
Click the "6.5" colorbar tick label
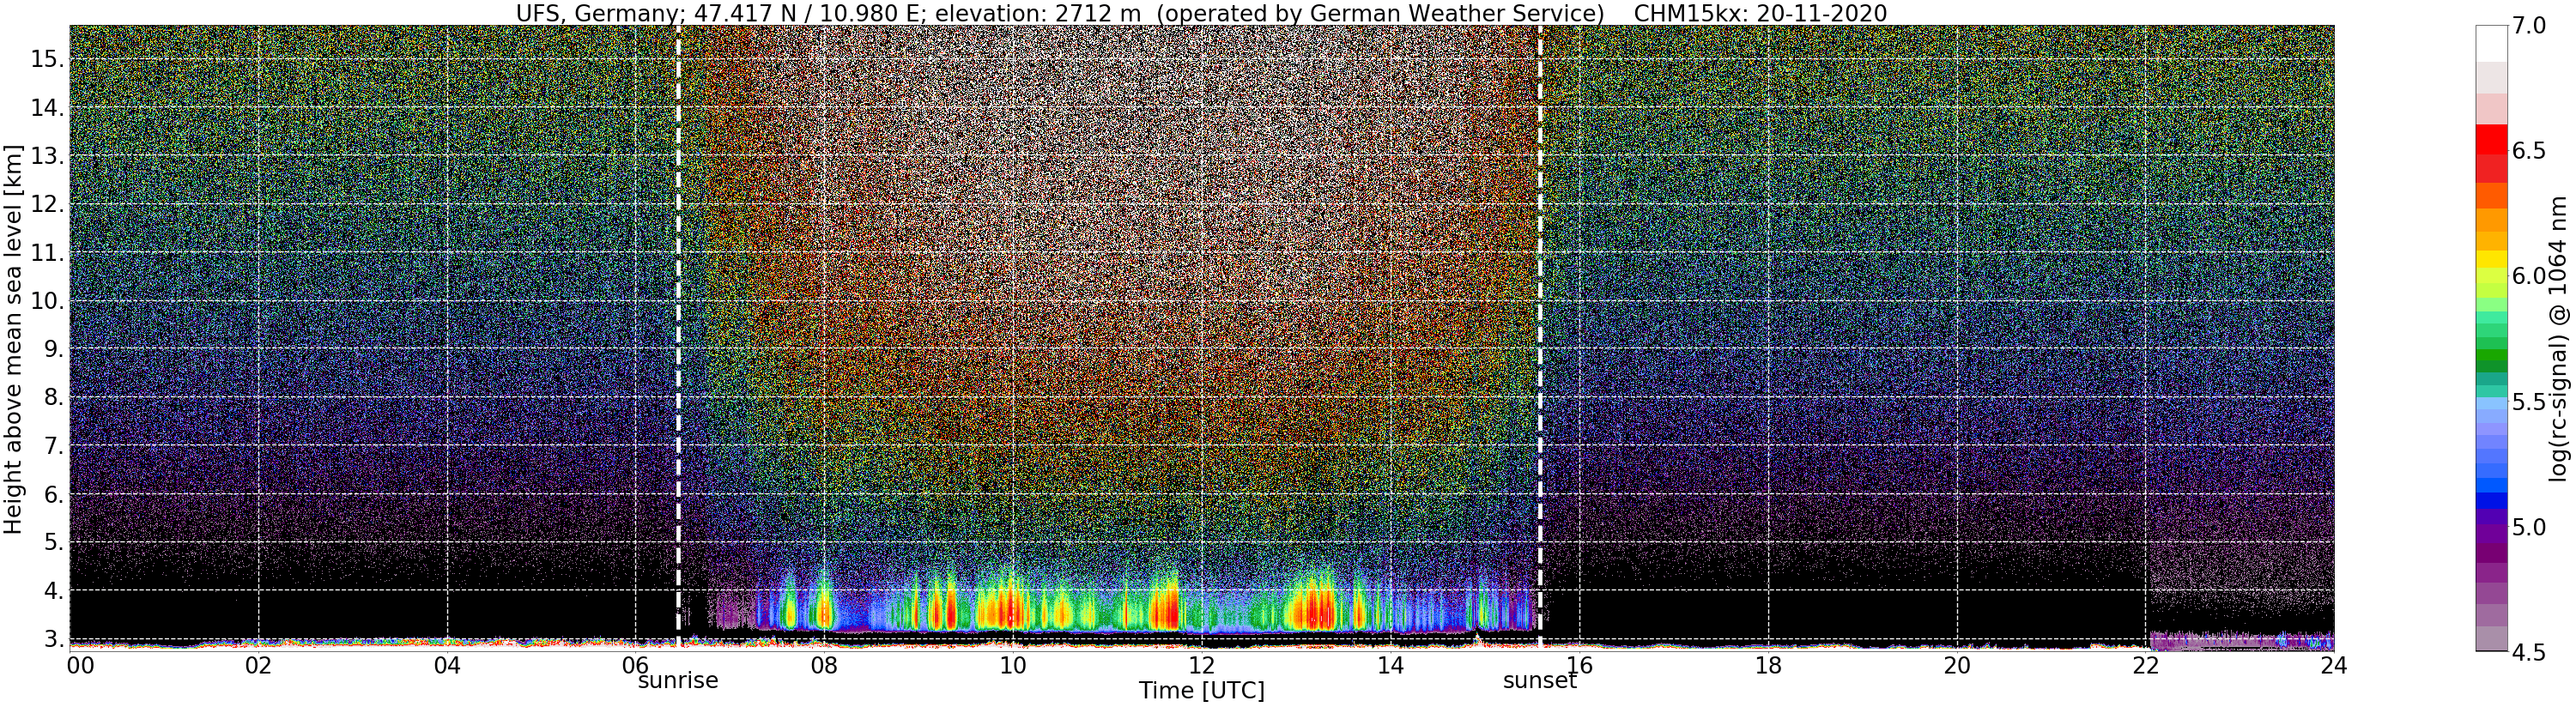(x=2528, y=151)
